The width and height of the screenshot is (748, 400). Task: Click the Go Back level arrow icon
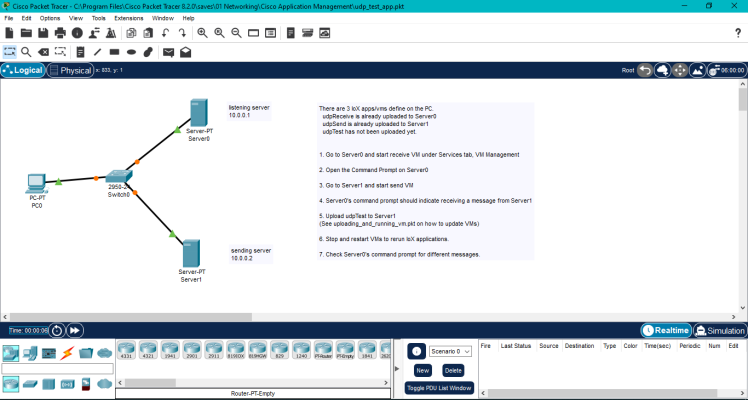(x=645, y=70)
